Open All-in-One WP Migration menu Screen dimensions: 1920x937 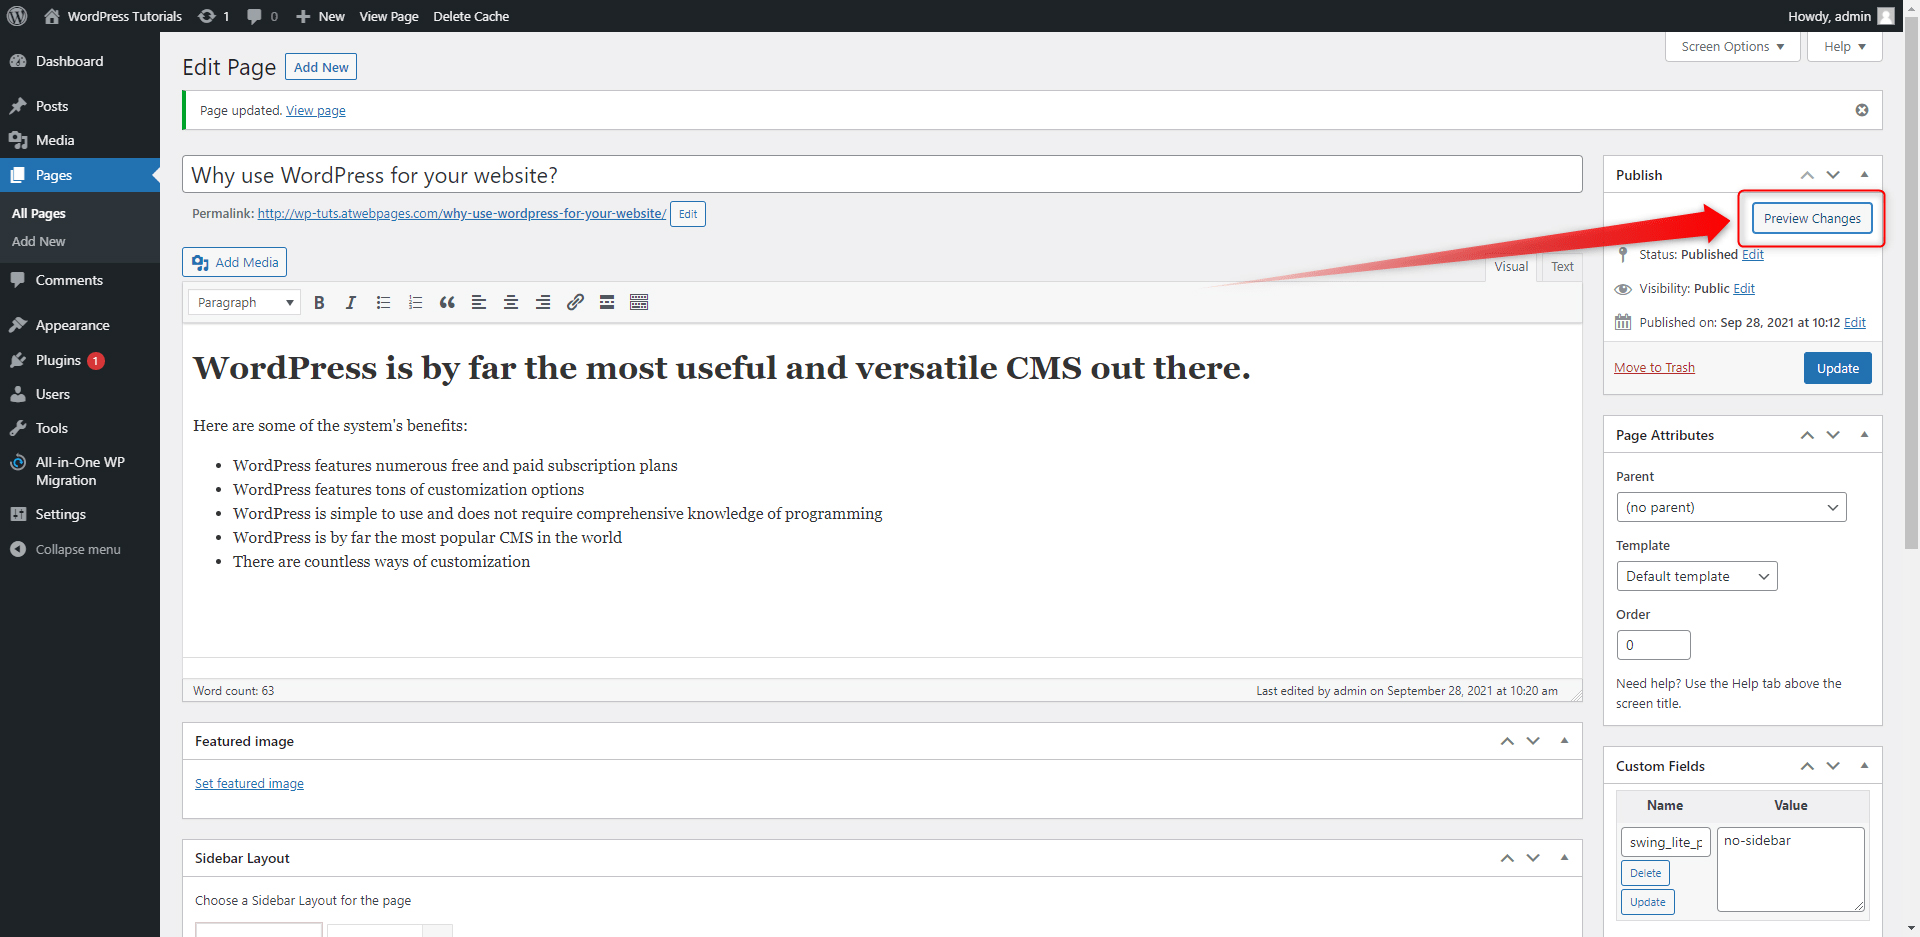[80, 471]
